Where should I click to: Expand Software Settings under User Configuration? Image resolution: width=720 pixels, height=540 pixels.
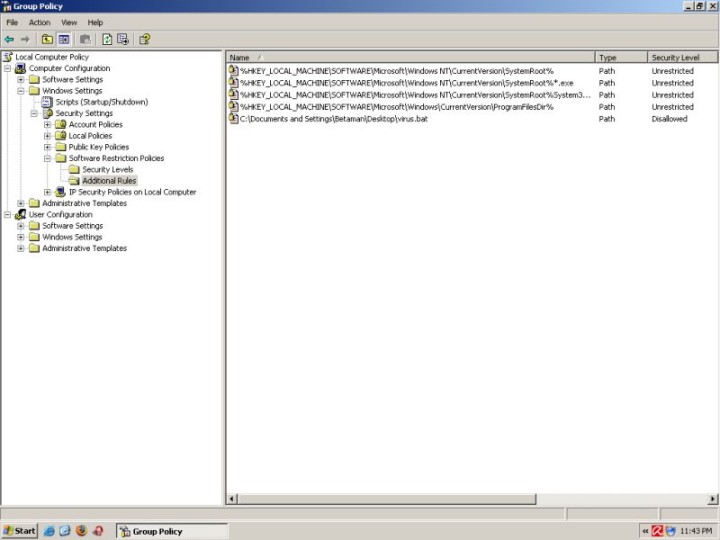[21, 225]
